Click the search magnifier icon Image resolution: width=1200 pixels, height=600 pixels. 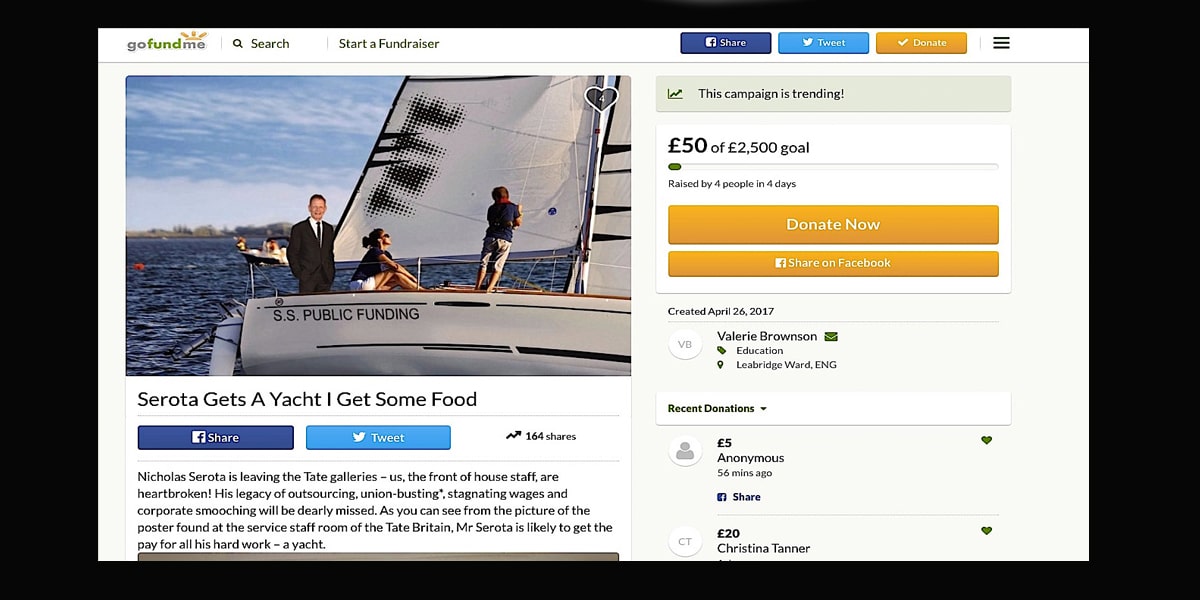(x=238, y=44)
